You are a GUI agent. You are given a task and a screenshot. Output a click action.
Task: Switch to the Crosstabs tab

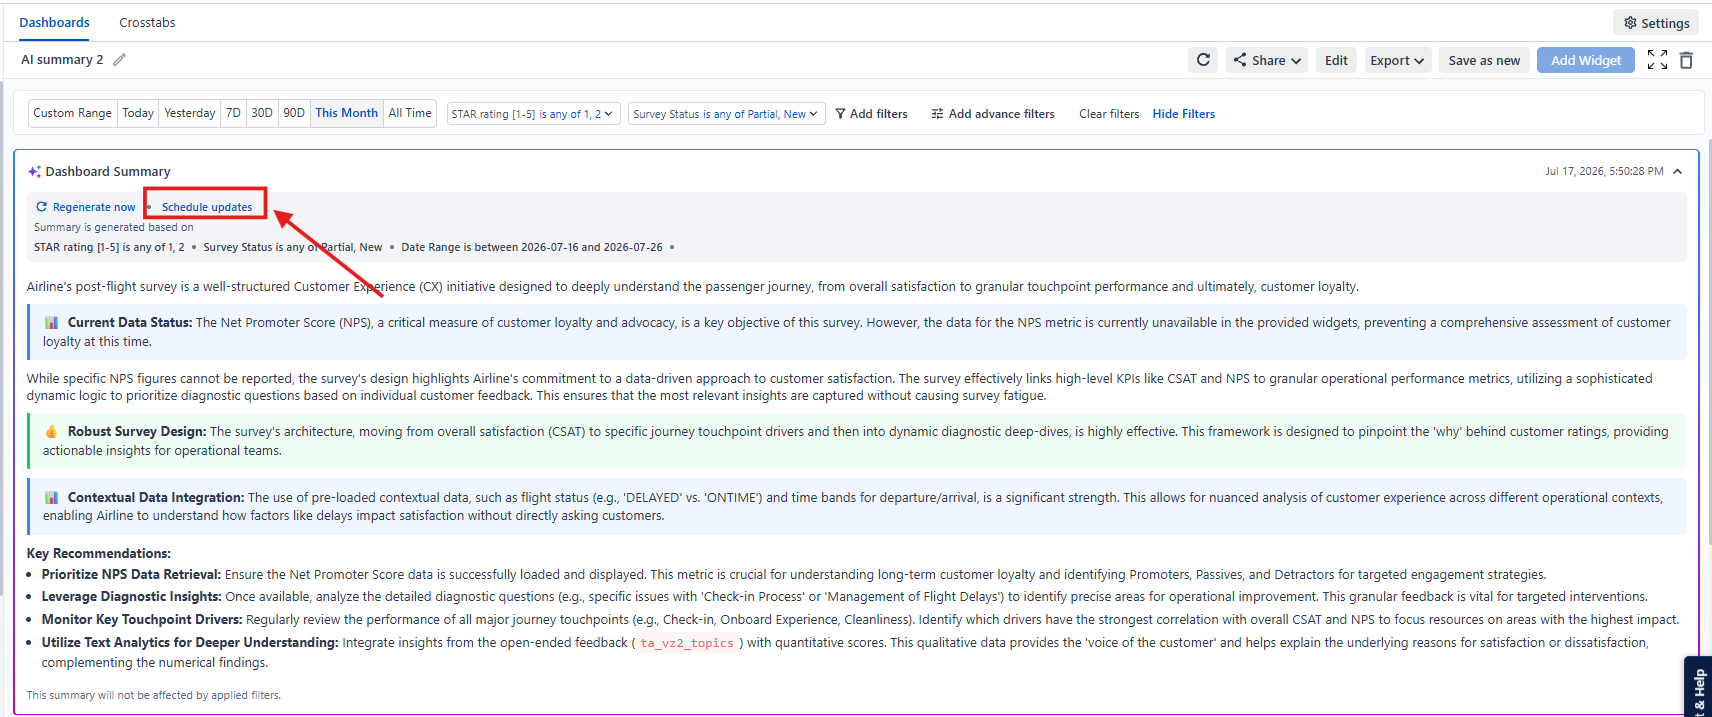tap(147, 22)
